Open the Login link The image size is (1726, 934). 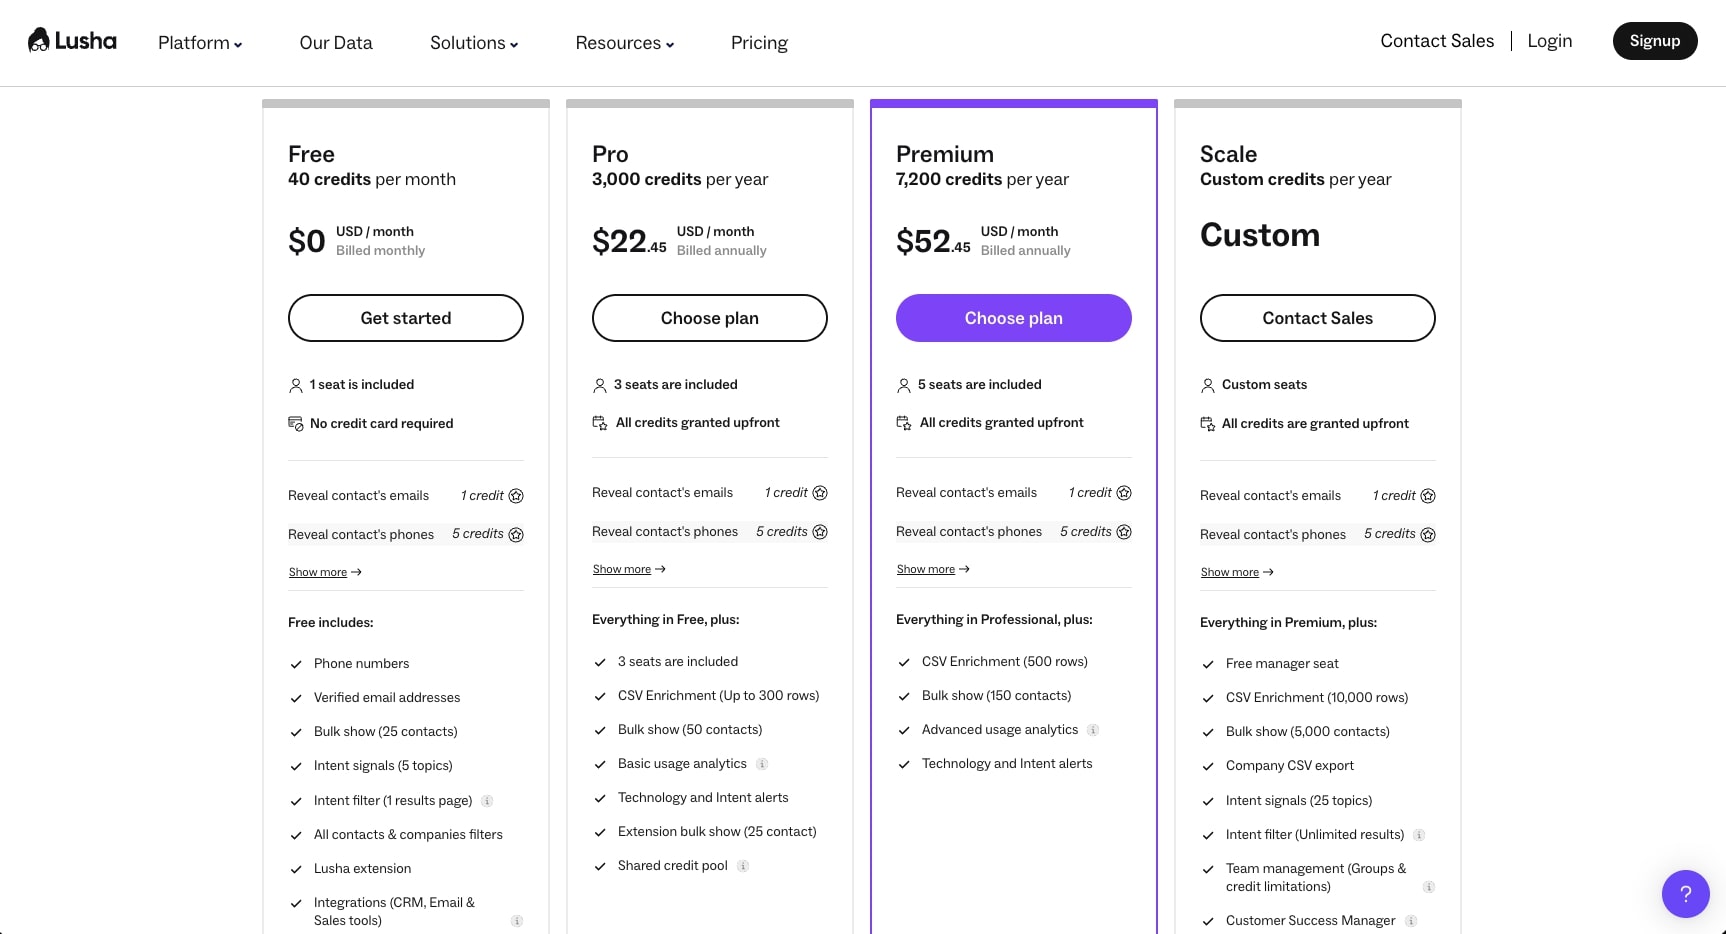point(1549,41)
